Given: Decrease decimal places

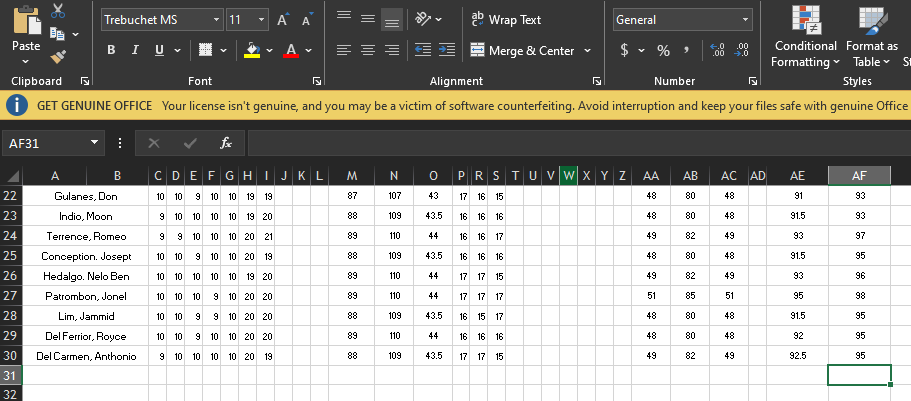Looking at the screenshot, I should tap(742, 51).
